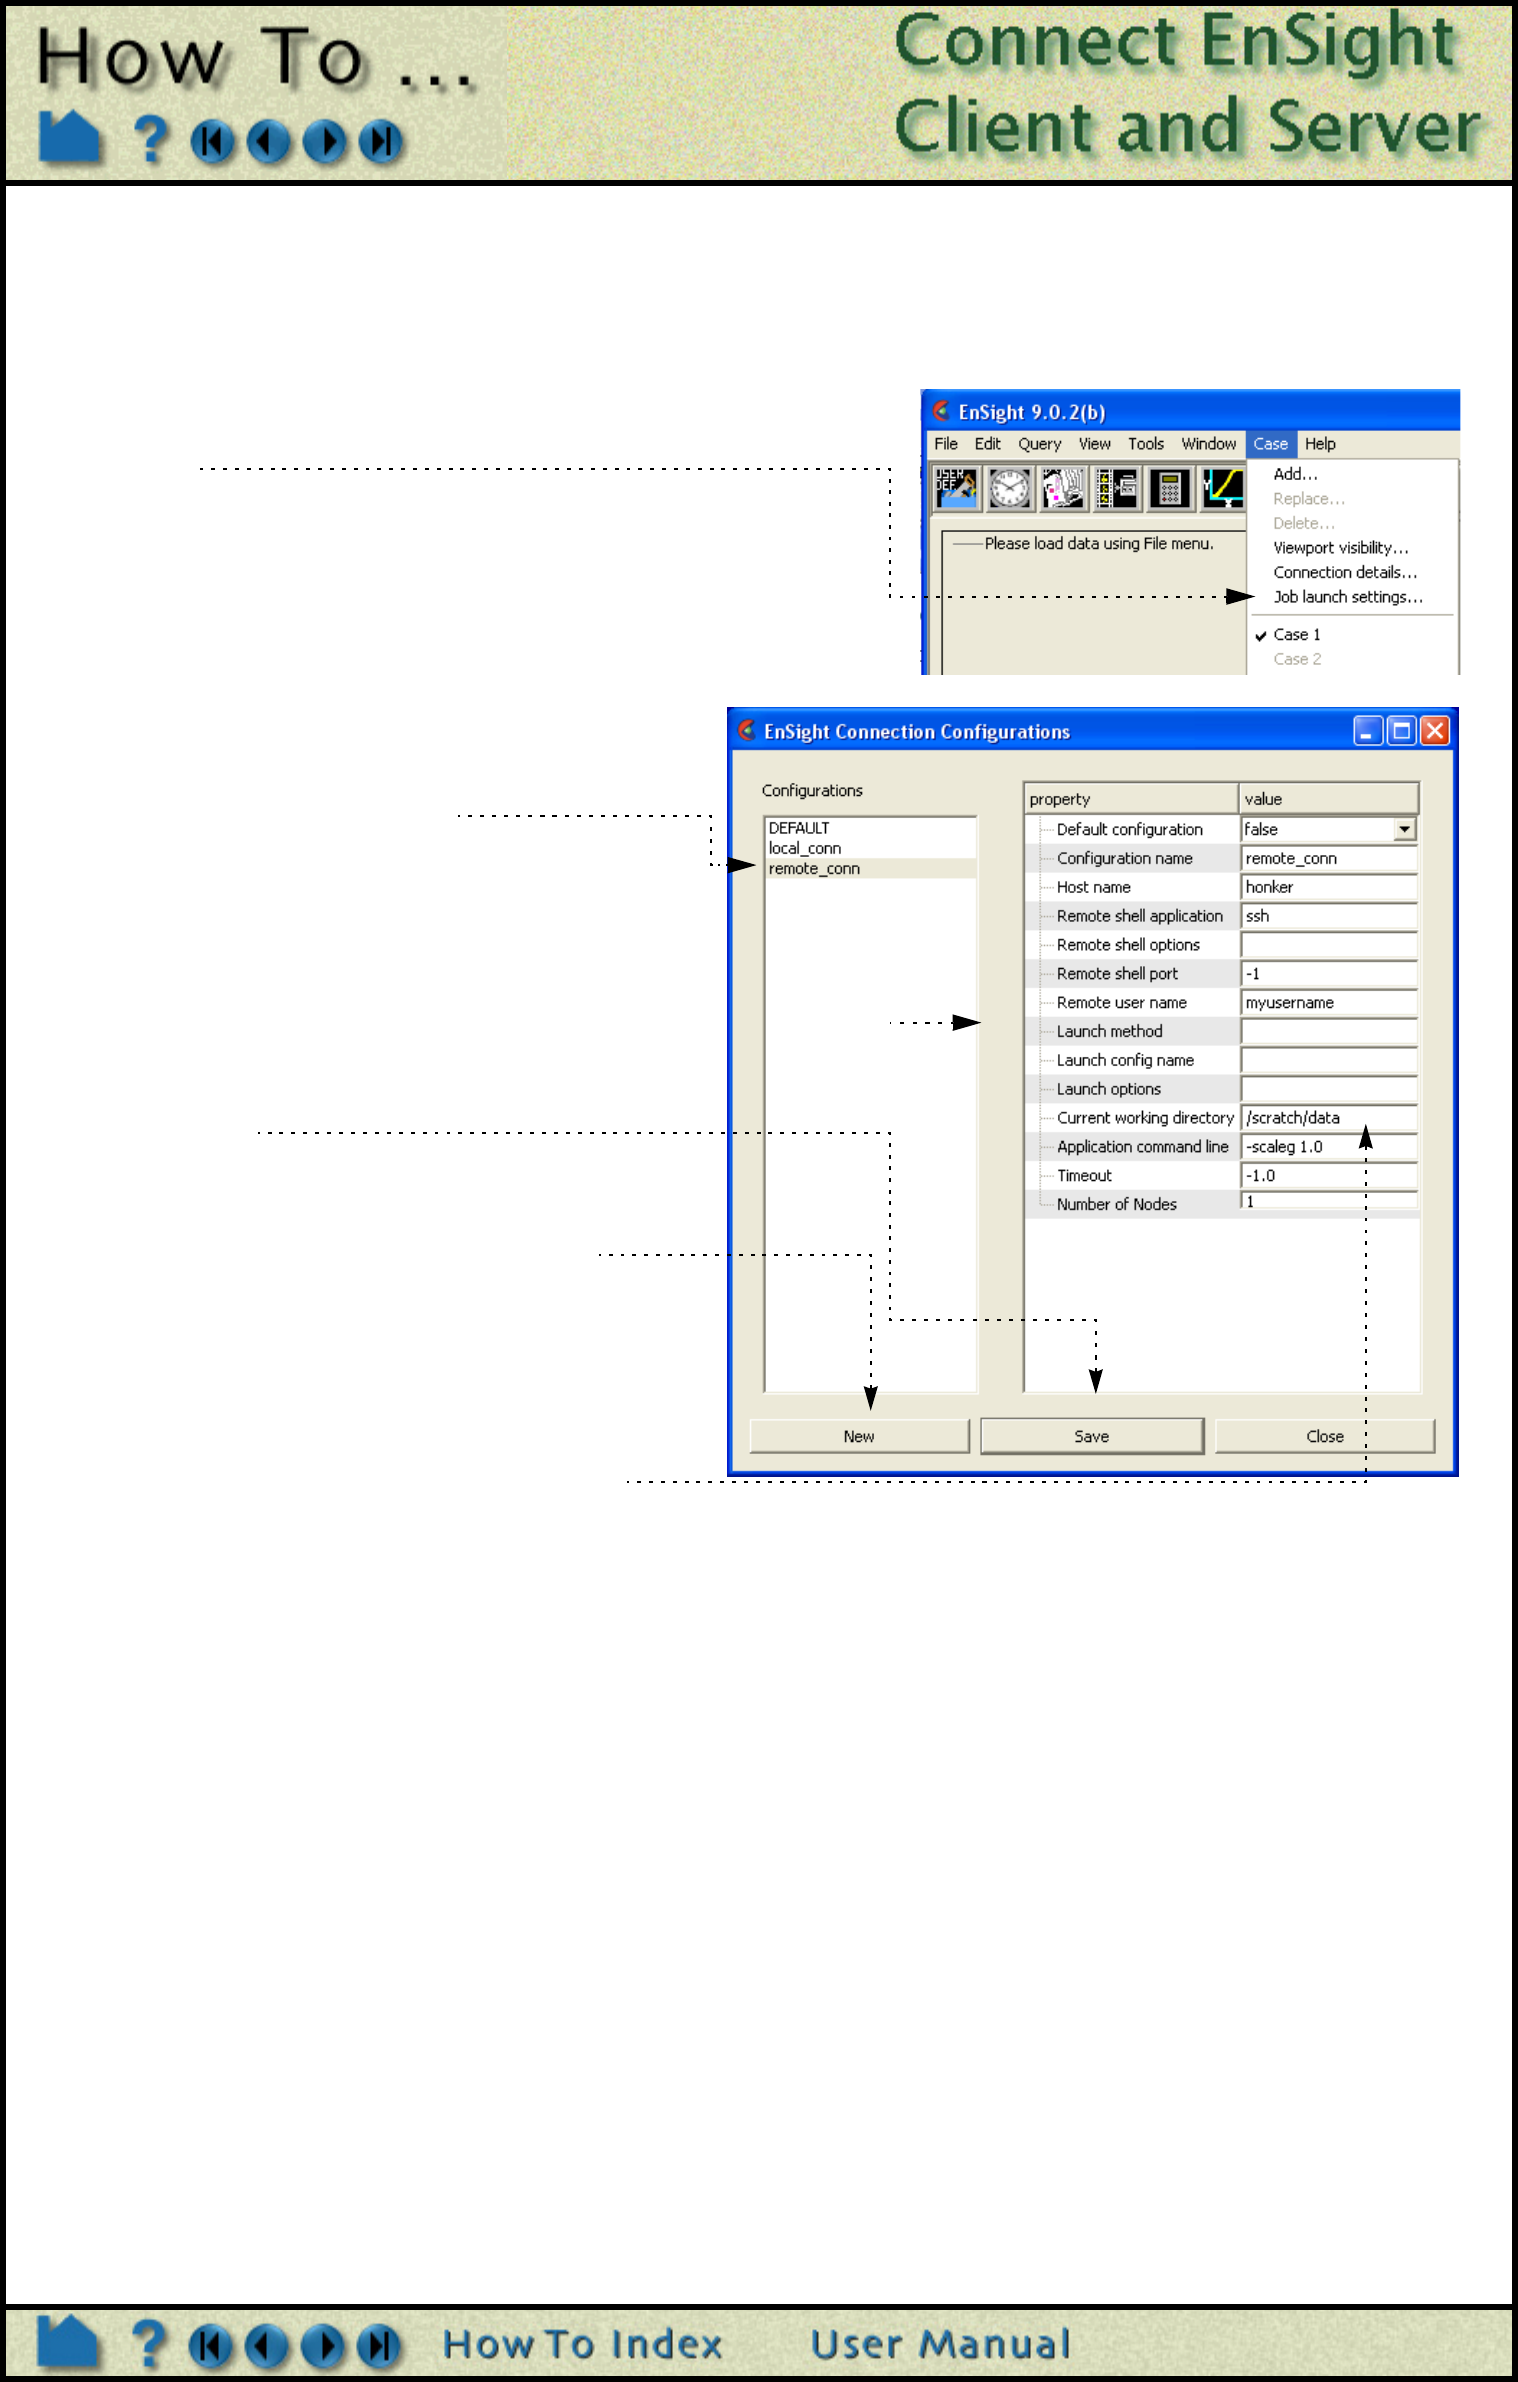Image resolution: width=1518 pixels, height=2382 pixels.
Task: Click the Current working directory value field
Action: pyautogui.click(x=1329, y=1118)
